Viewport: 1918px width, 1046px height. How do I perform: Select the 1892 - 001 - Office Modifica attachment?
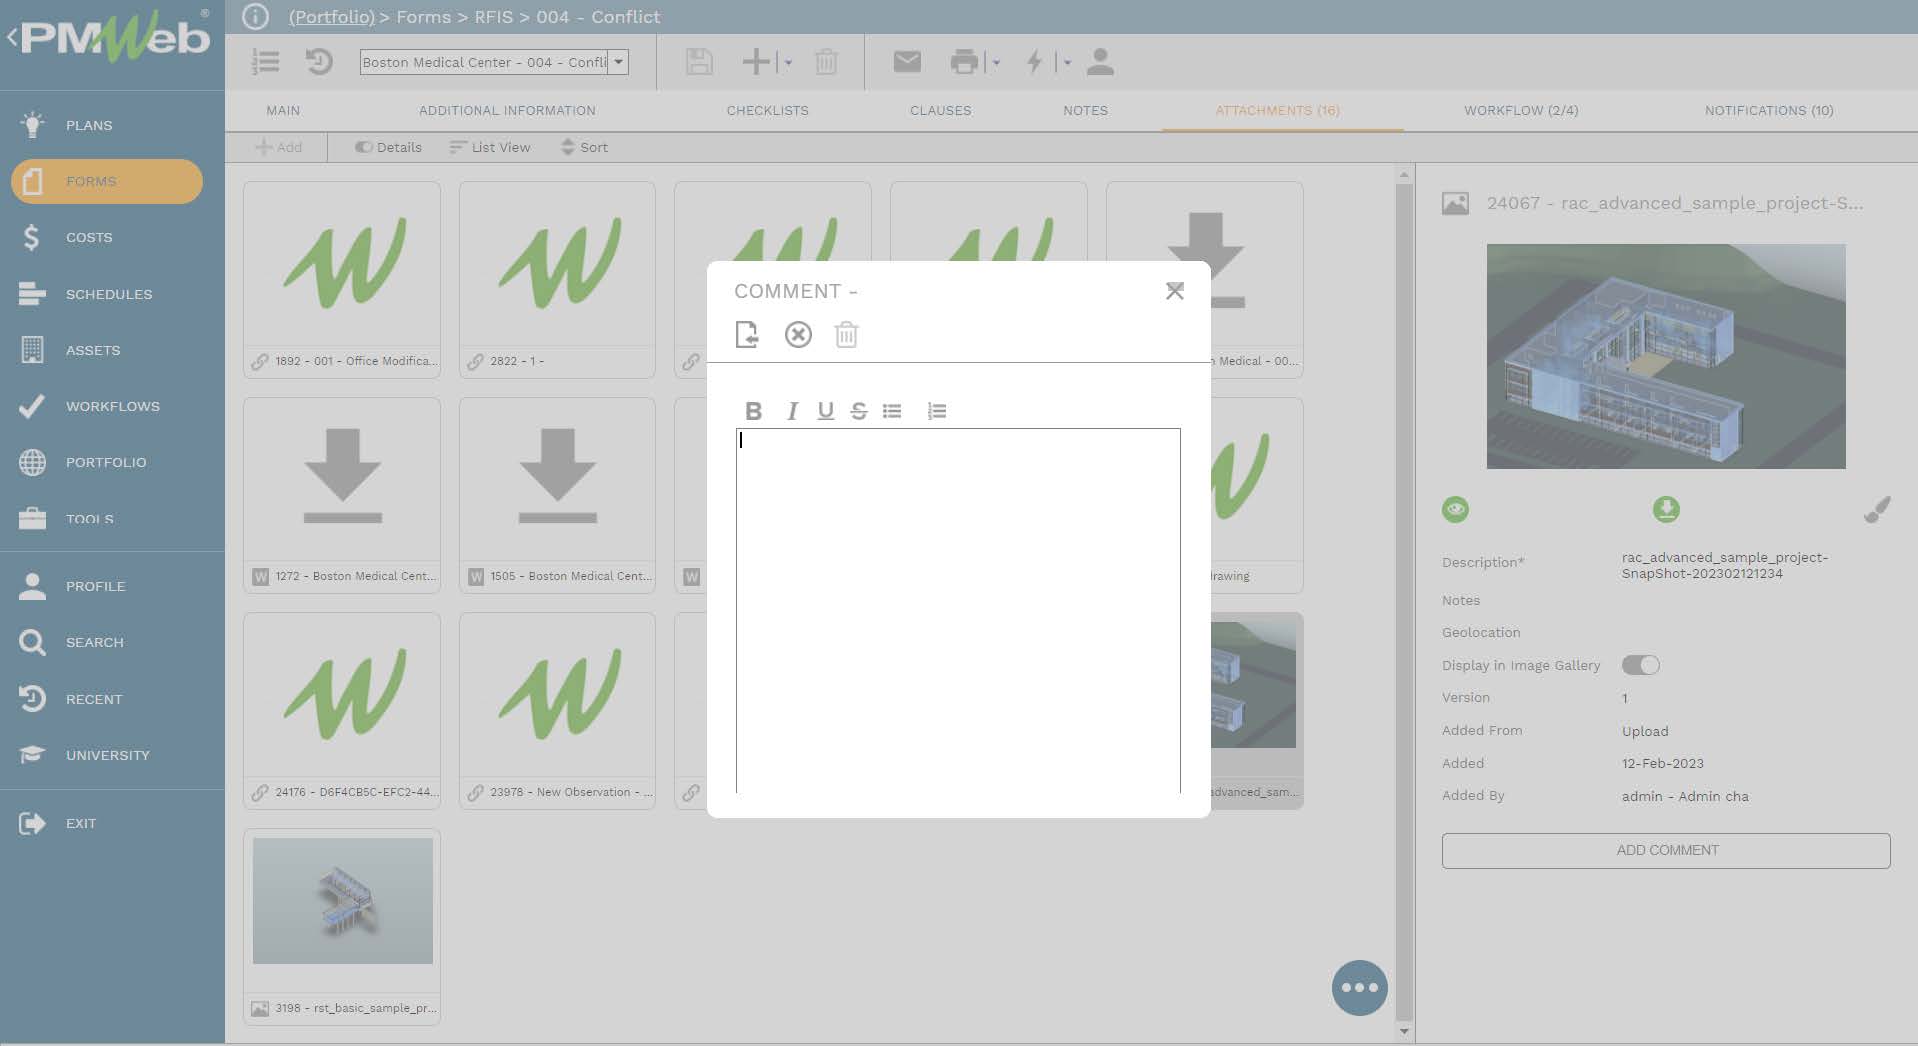342,279
